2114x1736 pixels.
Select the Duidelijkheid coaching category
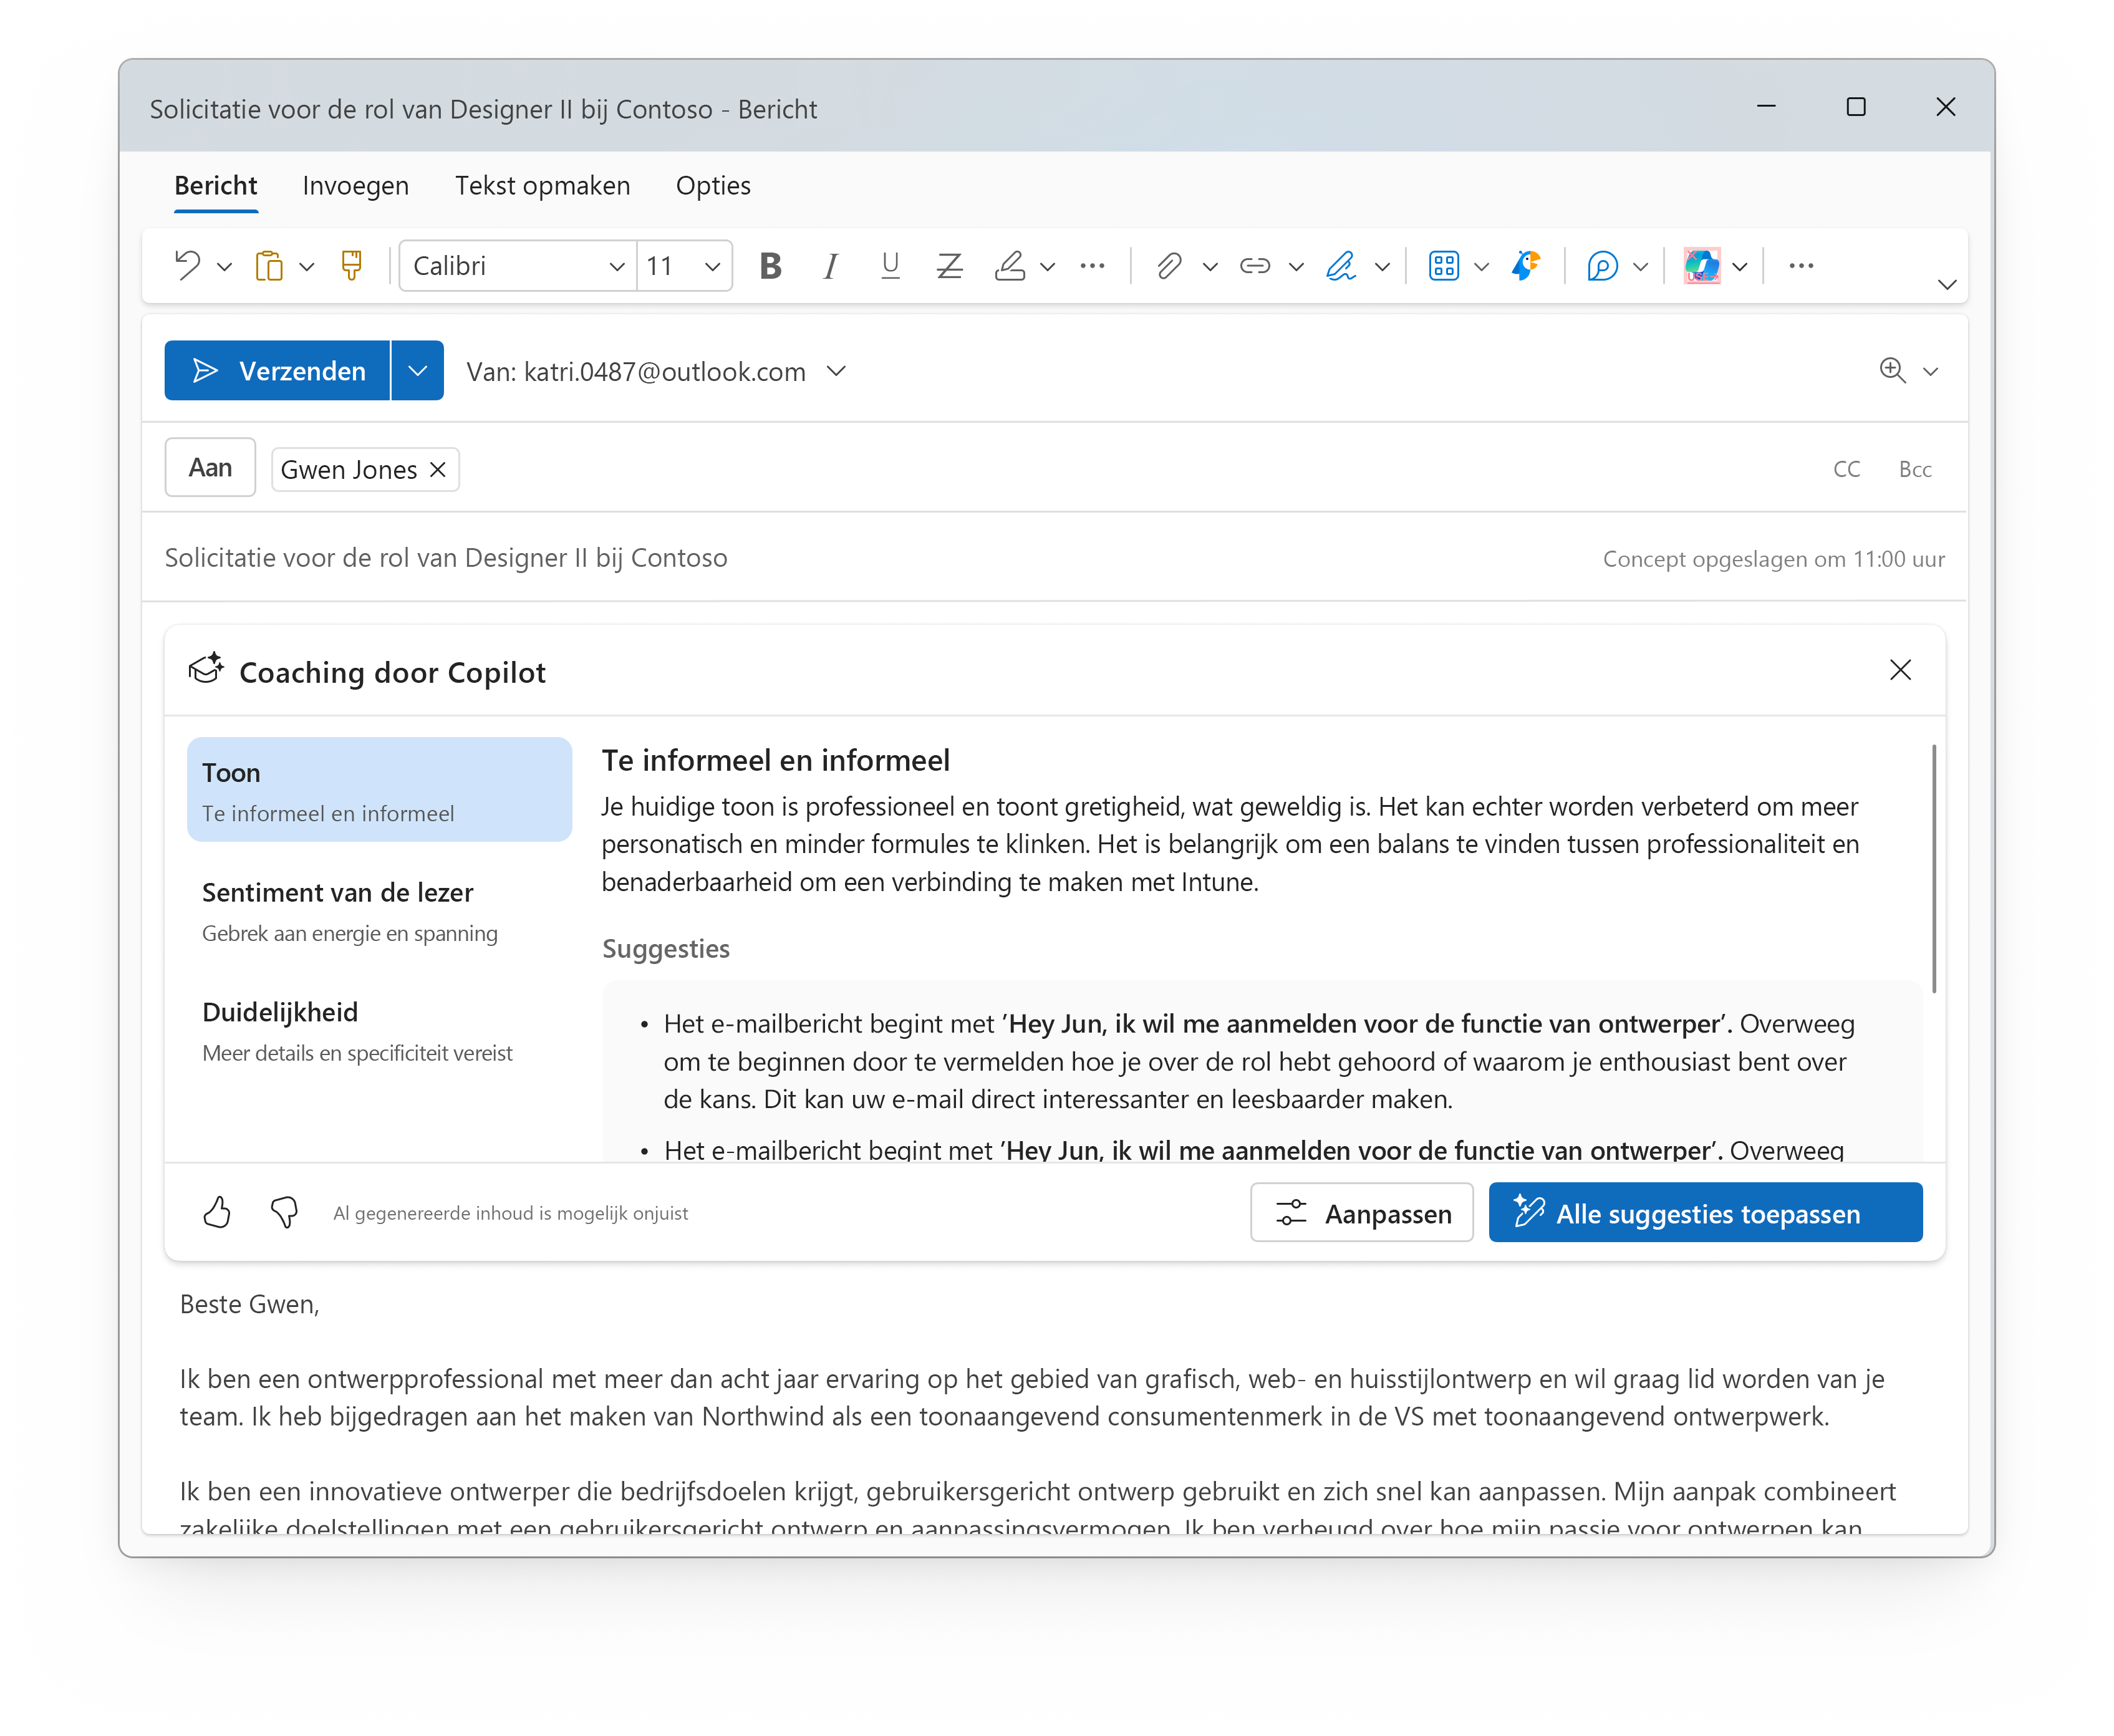pyautogui.click(x=379, y=1030)
